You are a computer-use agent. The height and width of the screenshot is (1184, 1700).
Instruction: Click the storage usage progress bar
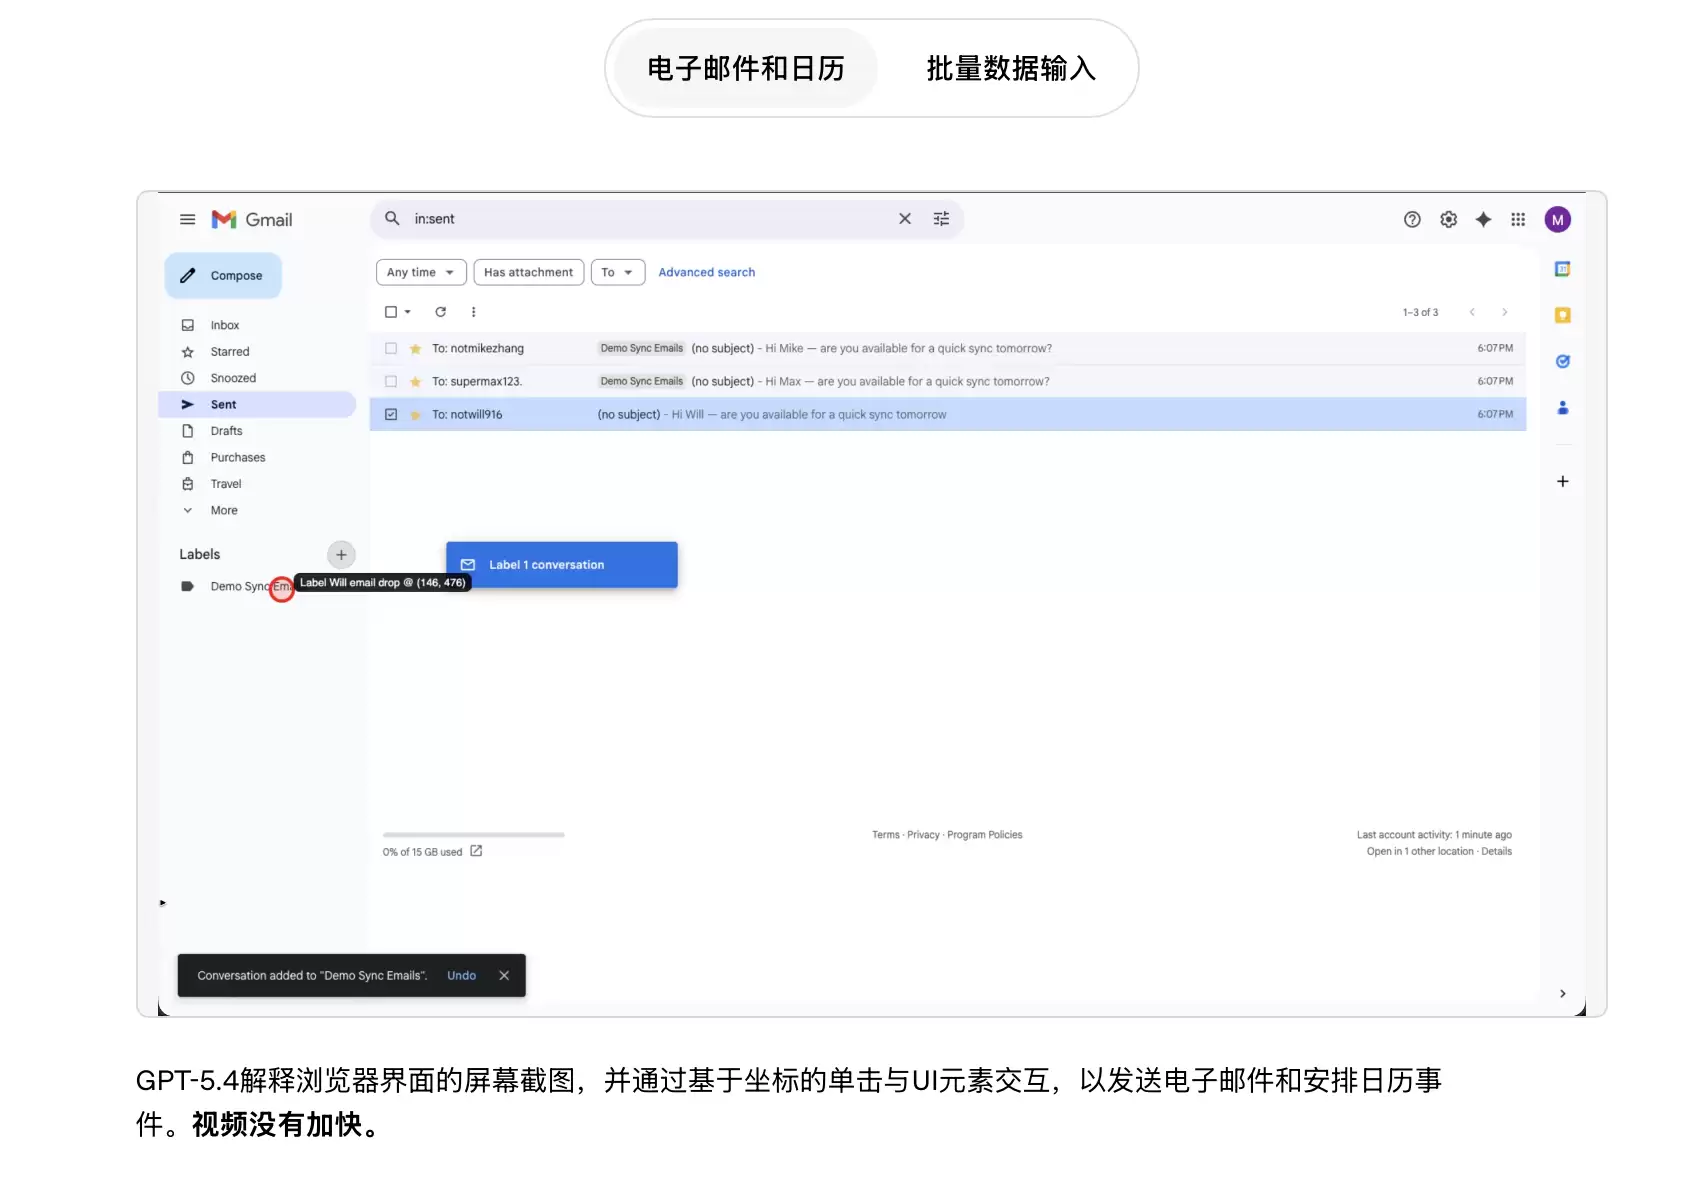tap(472, 834)
